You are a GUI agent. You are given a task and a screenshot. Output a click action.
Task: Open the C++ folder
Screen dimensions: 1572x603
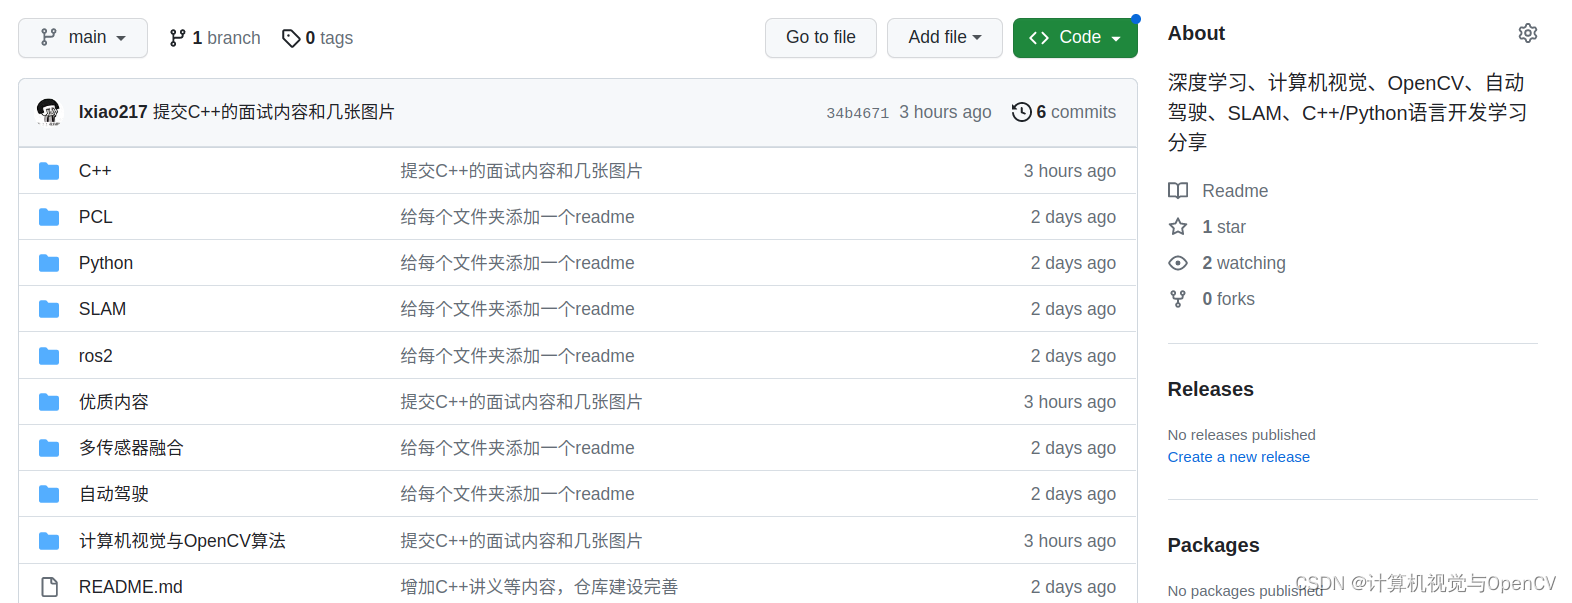95,171
